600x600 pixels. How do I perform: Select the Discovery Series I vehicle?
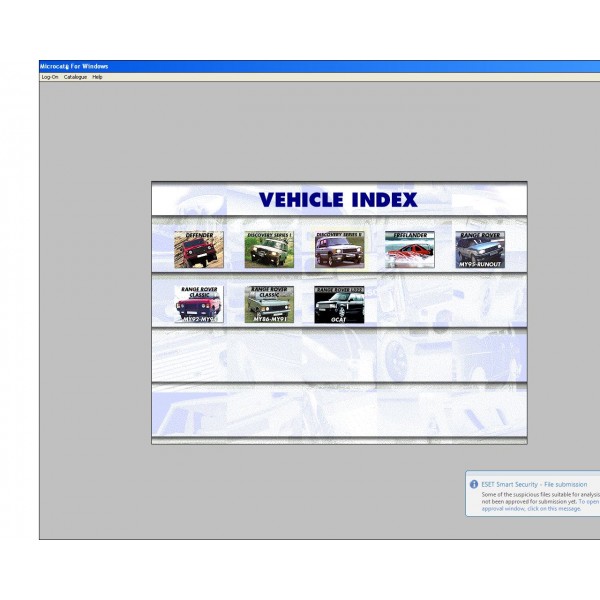[269, 249]
